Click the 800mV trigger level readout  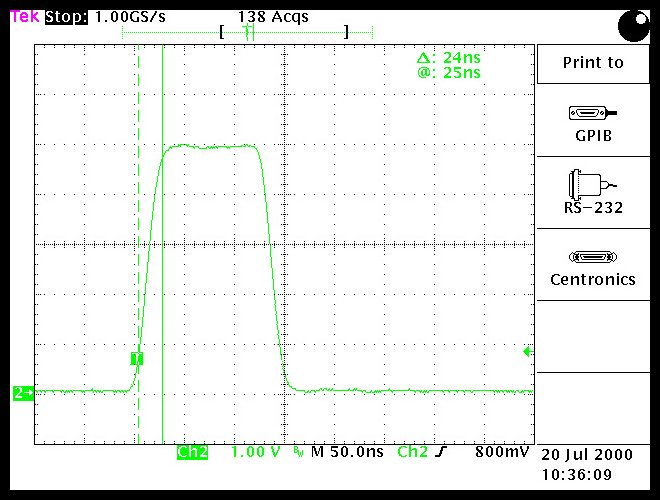(x=502, y=452)
